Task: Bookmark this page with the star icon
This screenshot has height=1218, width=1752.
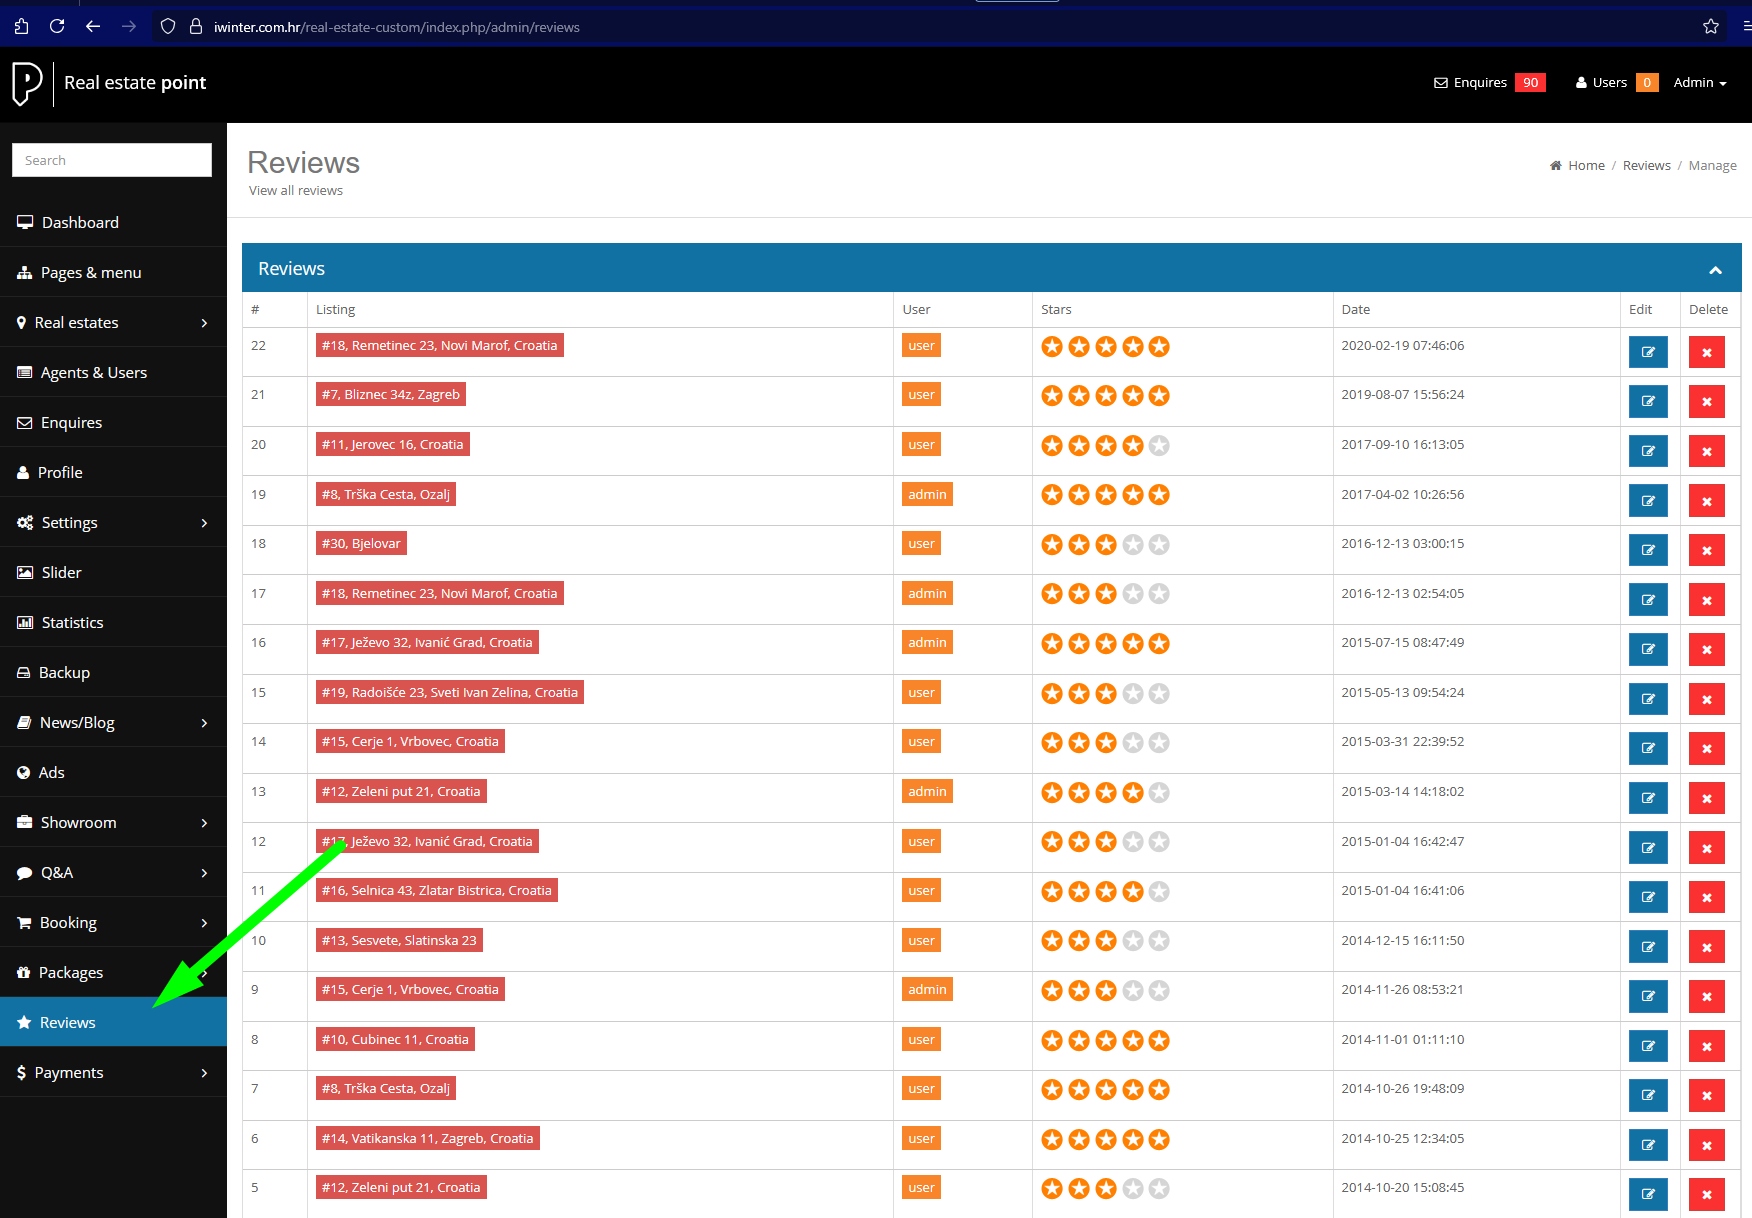Action: pyautogui.click(x=1711, y=26)
